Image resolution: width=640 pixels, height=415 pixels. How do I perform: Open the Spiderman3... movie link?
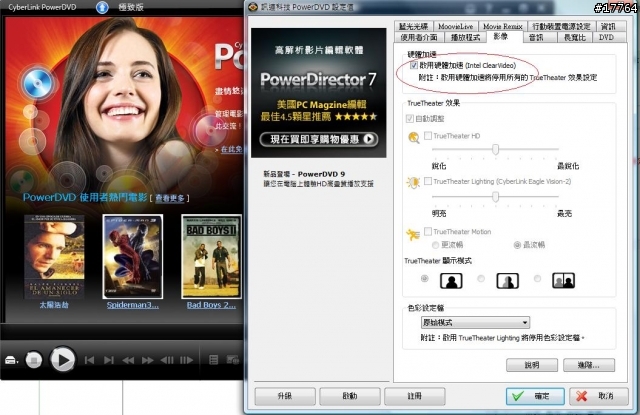click(133, 305)
